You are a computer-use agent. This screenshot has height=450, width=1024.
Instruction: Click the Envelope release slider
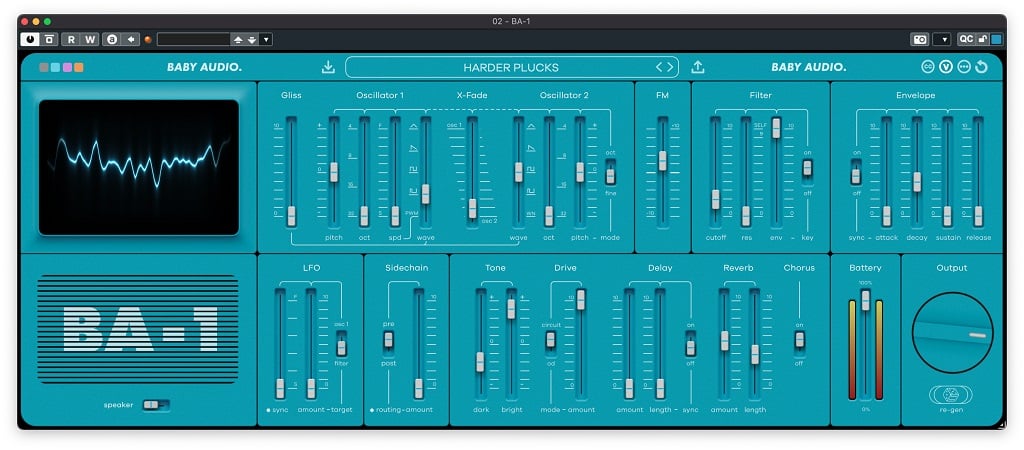point(978,216)
